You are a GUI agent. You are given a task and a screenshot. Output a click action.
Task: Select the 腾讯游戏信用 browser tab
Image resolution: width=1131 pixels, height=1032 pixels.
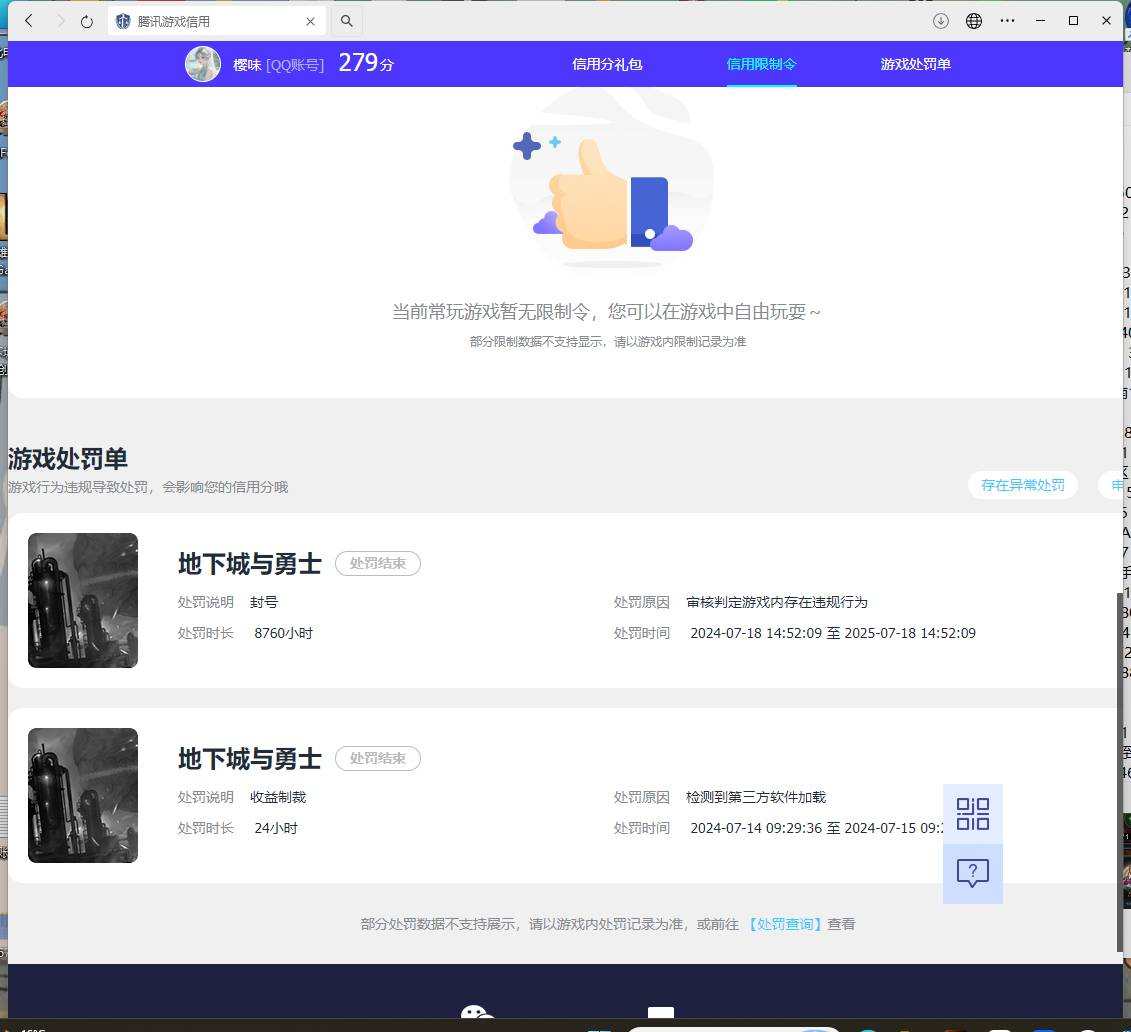click(x=216, y=21)
